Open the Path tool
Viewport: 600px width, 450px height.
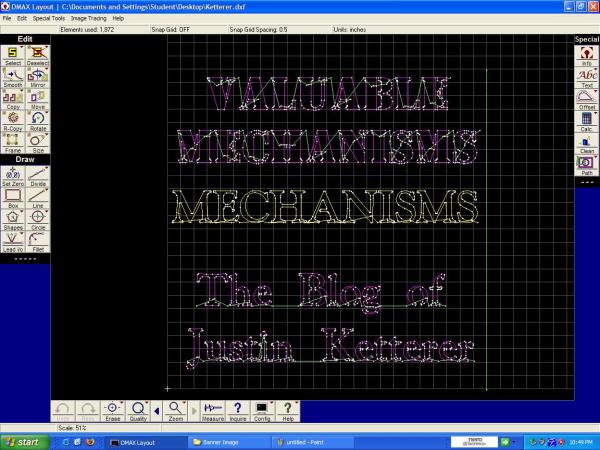(587, 164)
